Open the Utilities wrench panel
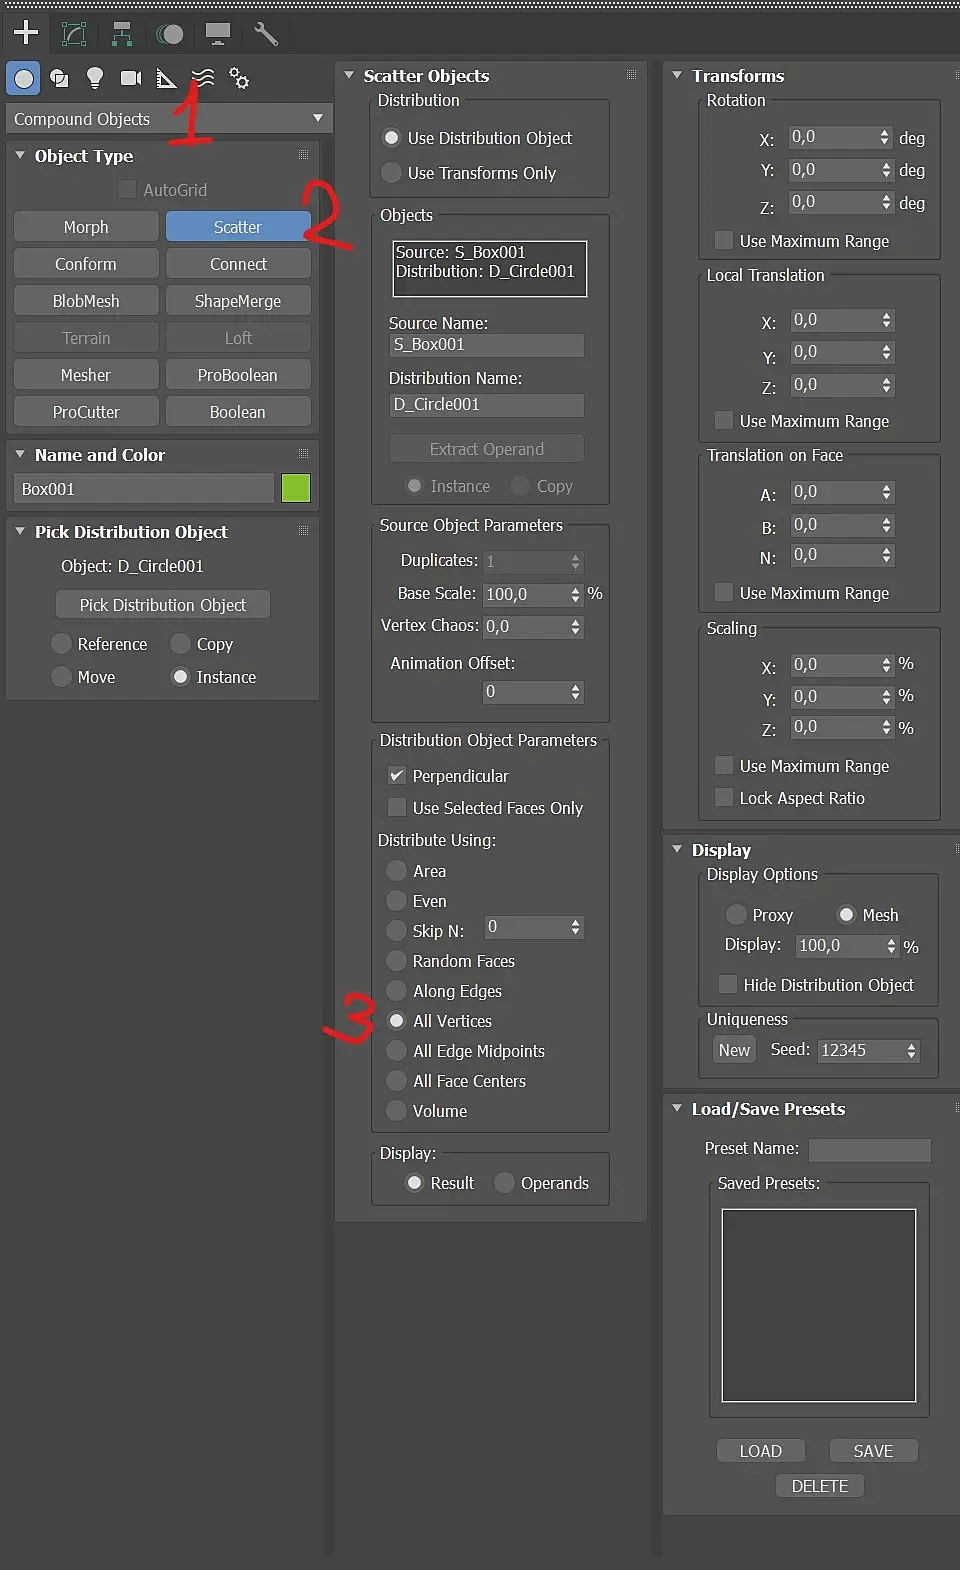 (266, 34)
